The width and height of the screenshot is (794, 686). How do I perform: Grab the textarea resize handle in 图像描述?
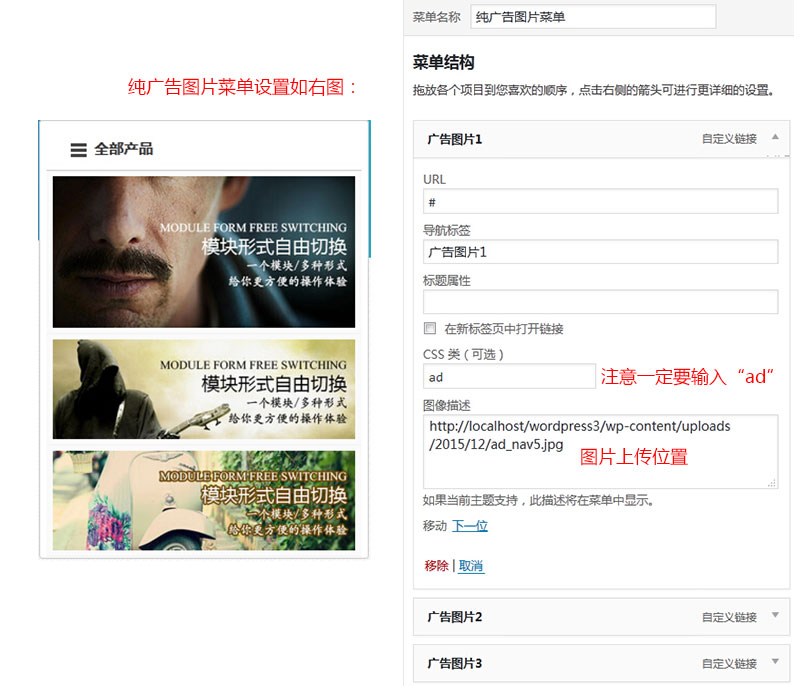(x=771, y=482)
